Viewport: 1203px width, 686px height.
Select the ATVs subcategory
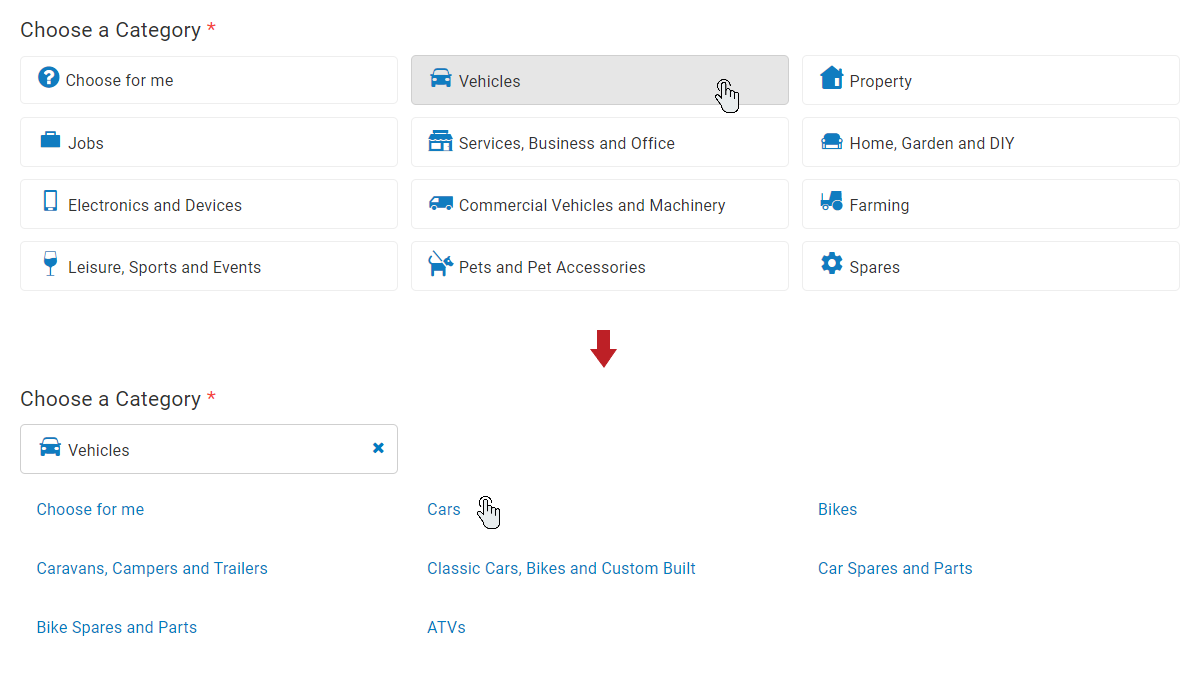point(446,627)
